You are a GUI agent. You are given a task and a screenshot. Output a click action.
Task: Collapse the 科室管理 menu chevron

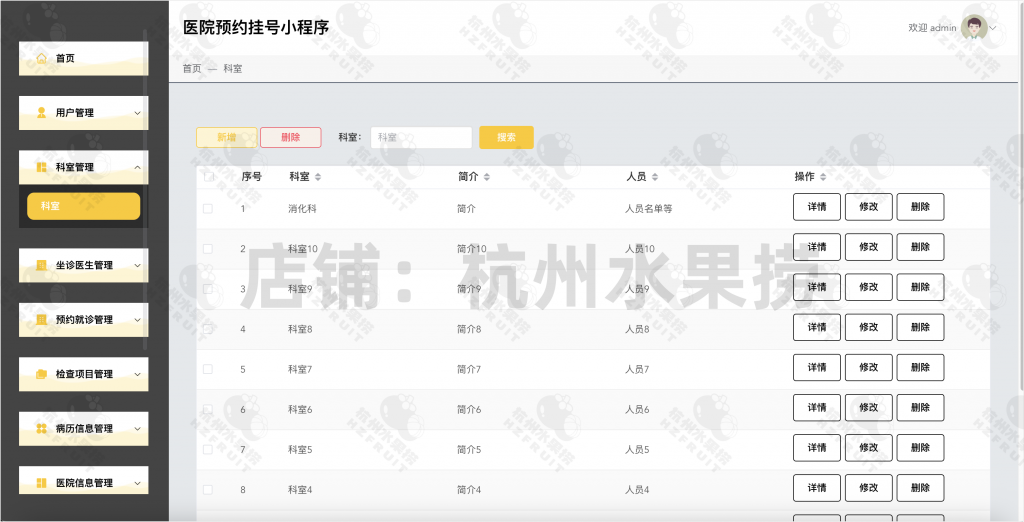pos(137,167)
